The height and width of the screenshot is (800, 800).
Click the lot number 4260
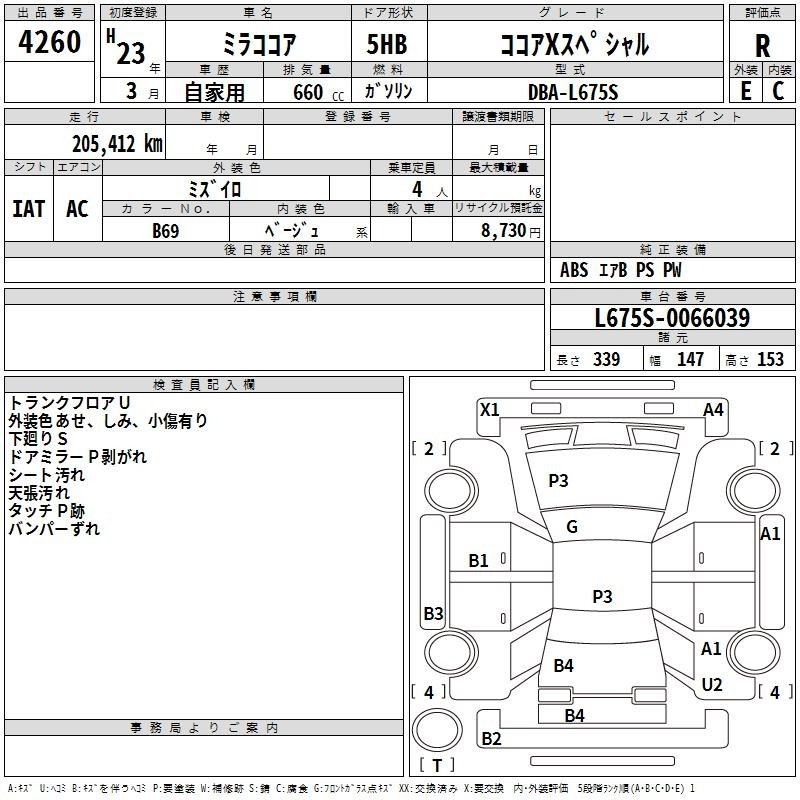[x=50, y=44]
